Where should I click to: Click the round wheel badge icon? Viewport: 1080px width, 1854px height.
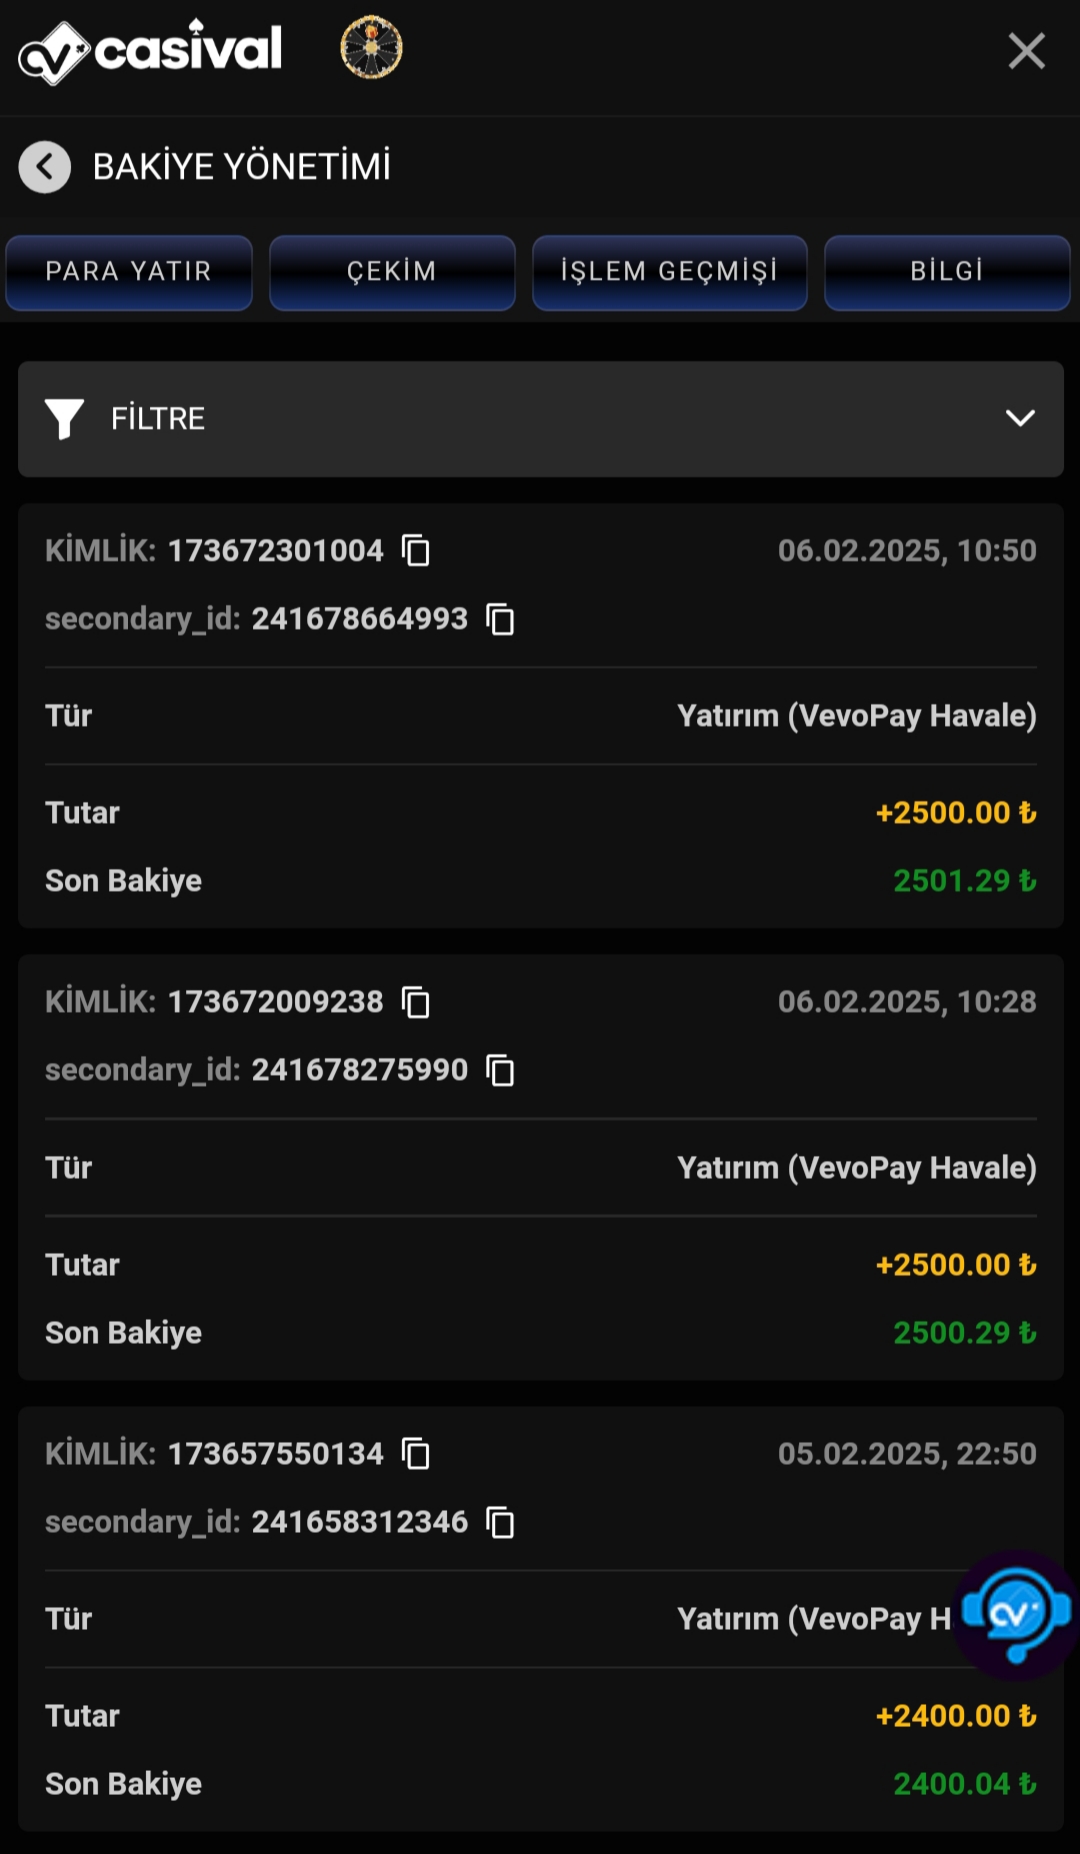coord(371,47)
